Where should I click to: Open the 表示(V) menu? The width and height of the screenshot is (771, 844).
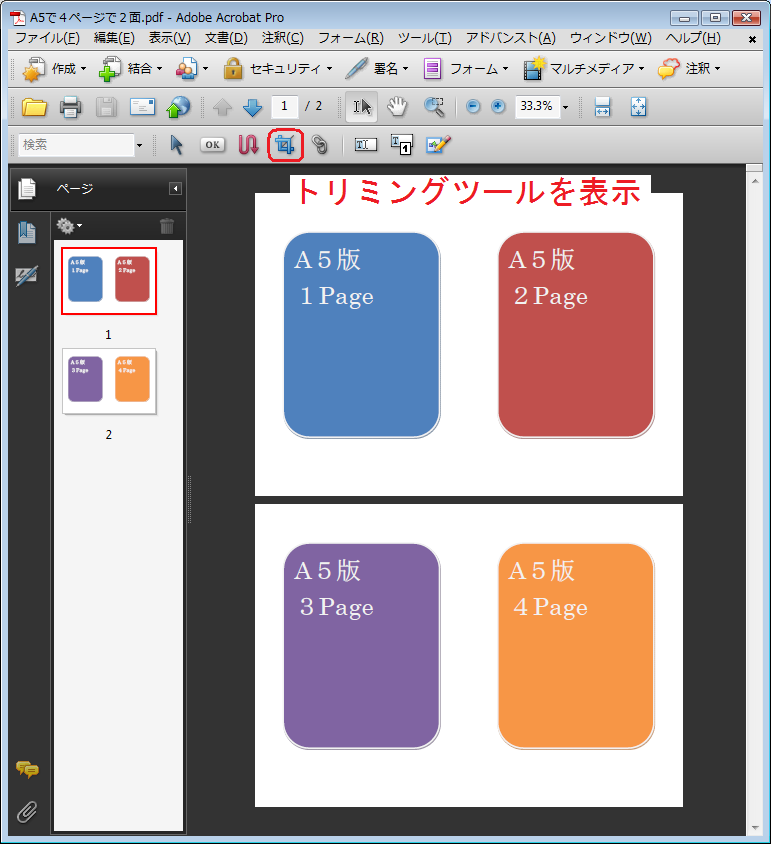coord(170,38)
